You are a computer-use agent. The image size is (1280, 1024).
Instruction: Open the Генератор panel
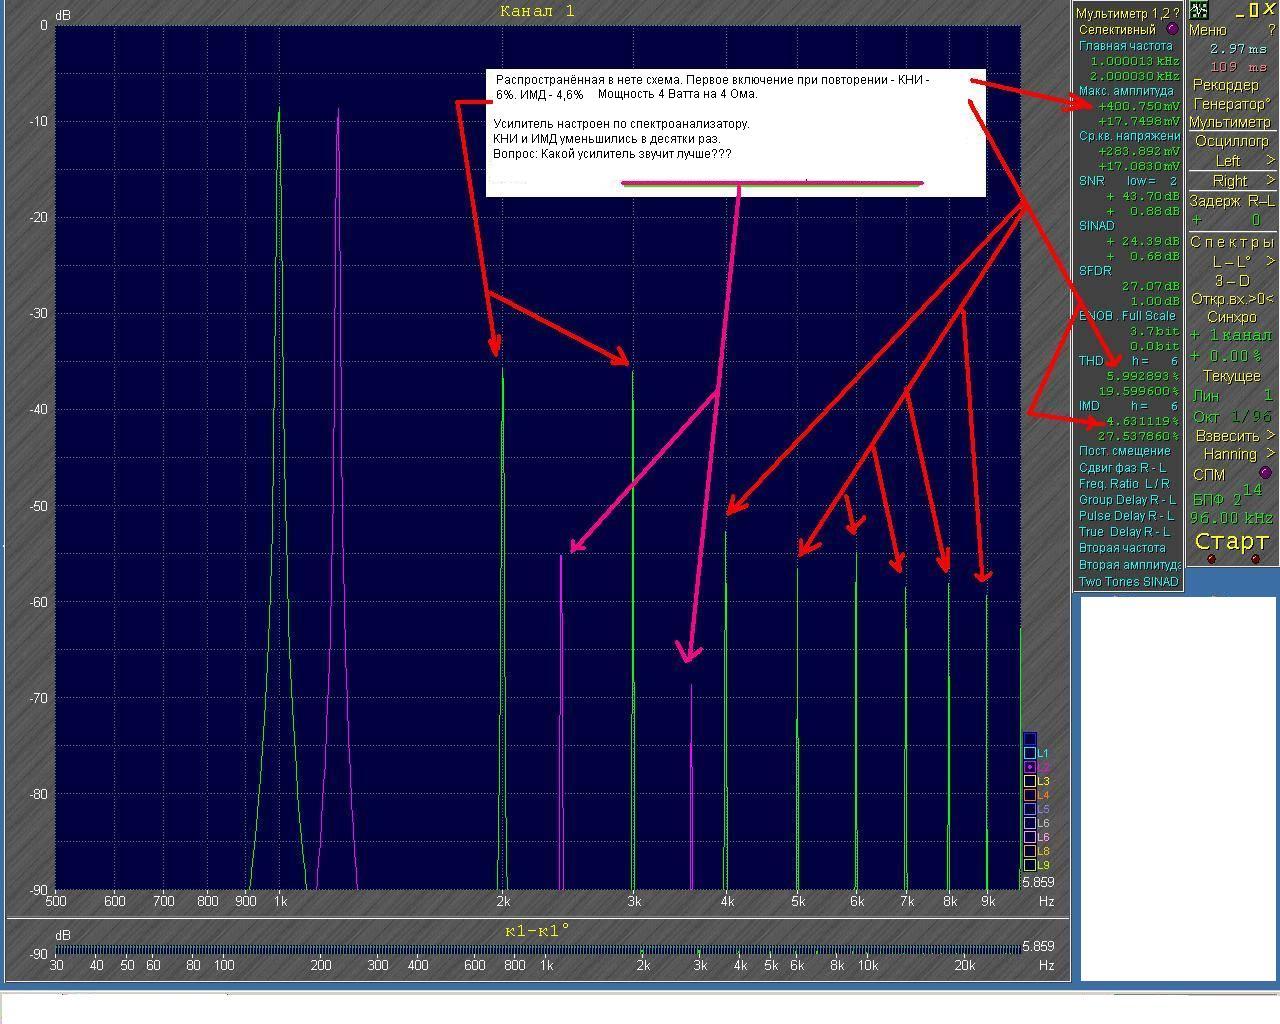pyautogui.click(x=1230, y=104)
